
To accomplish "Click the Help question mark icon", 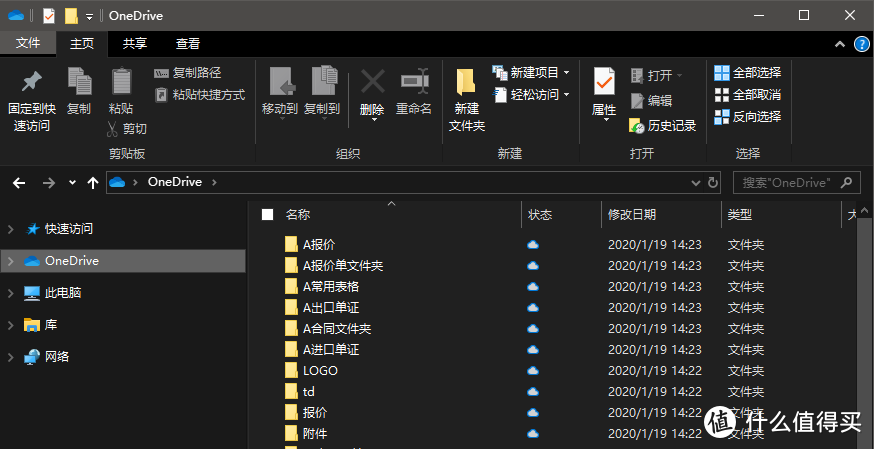I will click(862, 44).
